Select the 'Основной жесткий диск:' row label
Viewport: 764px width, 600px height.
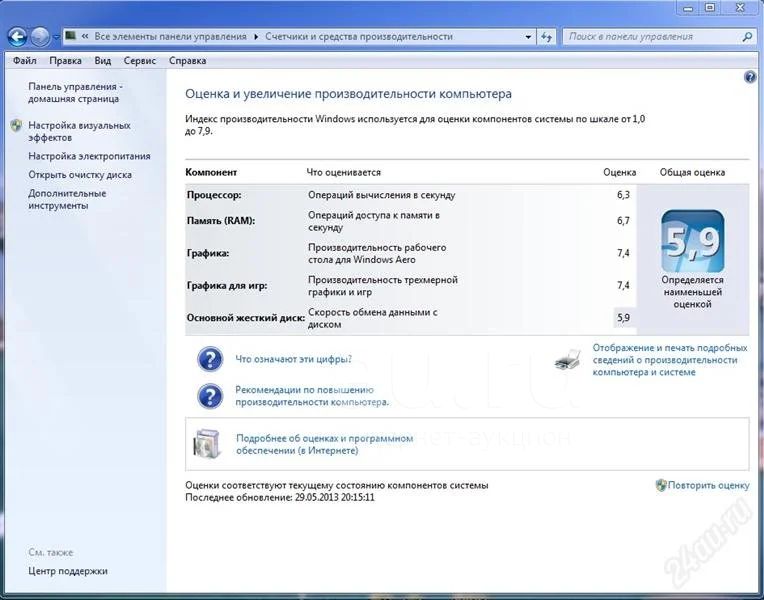[246, 318]
